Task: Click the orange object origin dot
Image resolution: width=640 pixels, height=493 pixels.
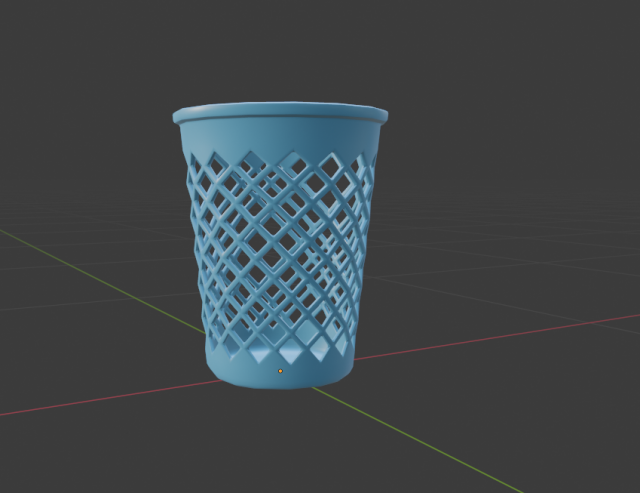Action: [280, 371]
